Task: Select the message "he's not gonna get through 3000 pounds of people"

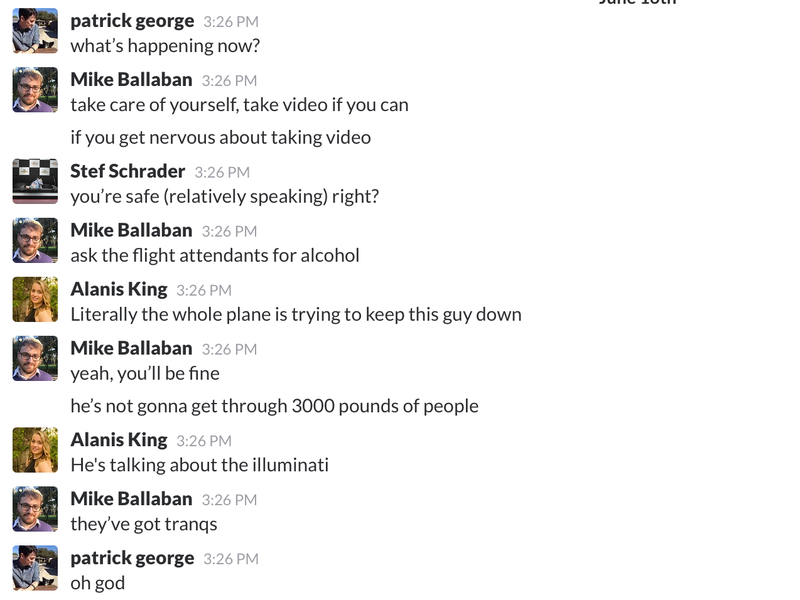Action: pyautogui.click(x=274, y=407)
